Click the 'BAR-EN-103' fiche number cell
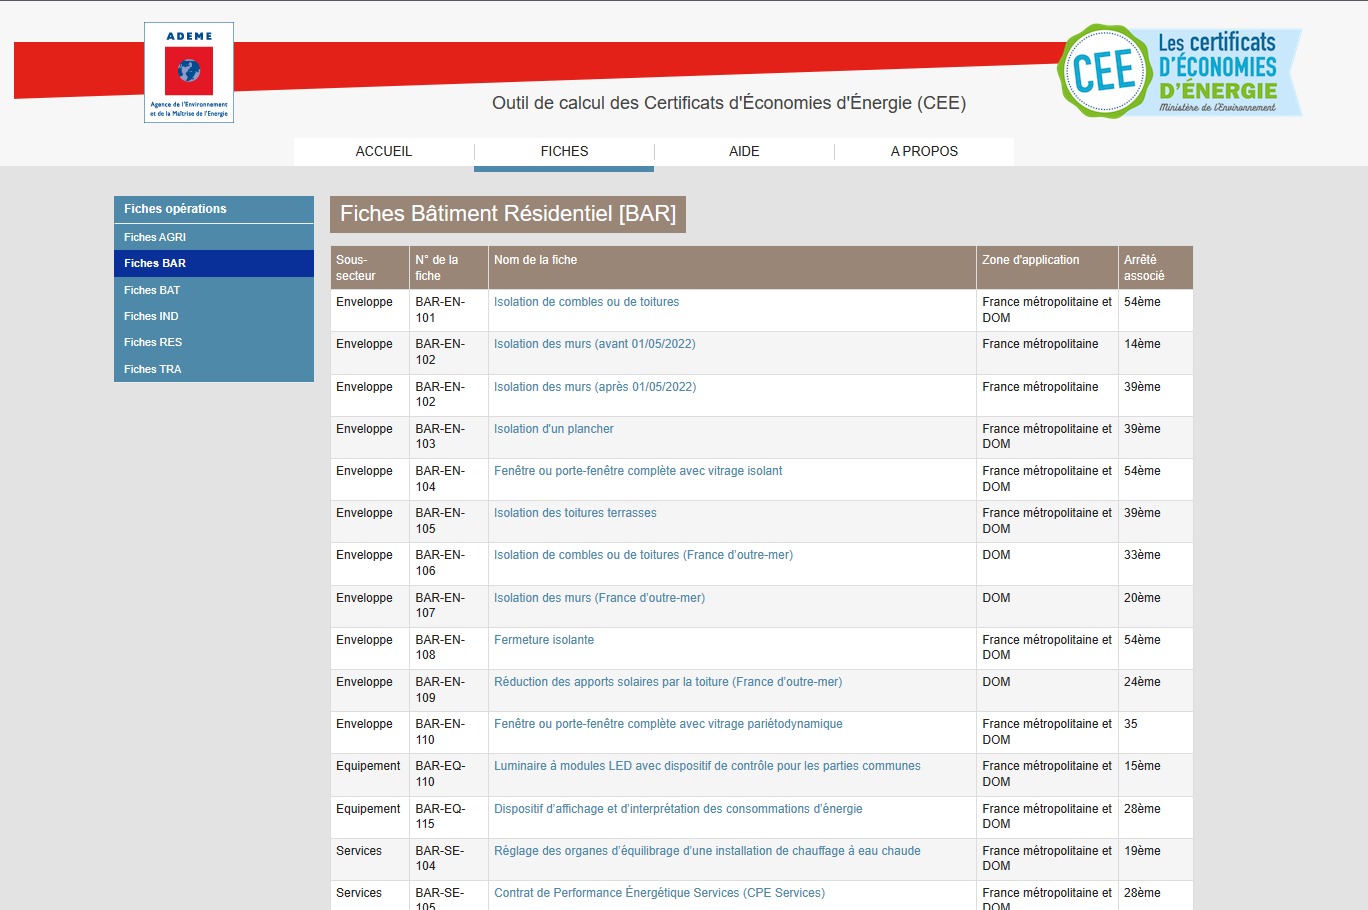Screen dimensions: 1368x910 (x=449, y=437)
